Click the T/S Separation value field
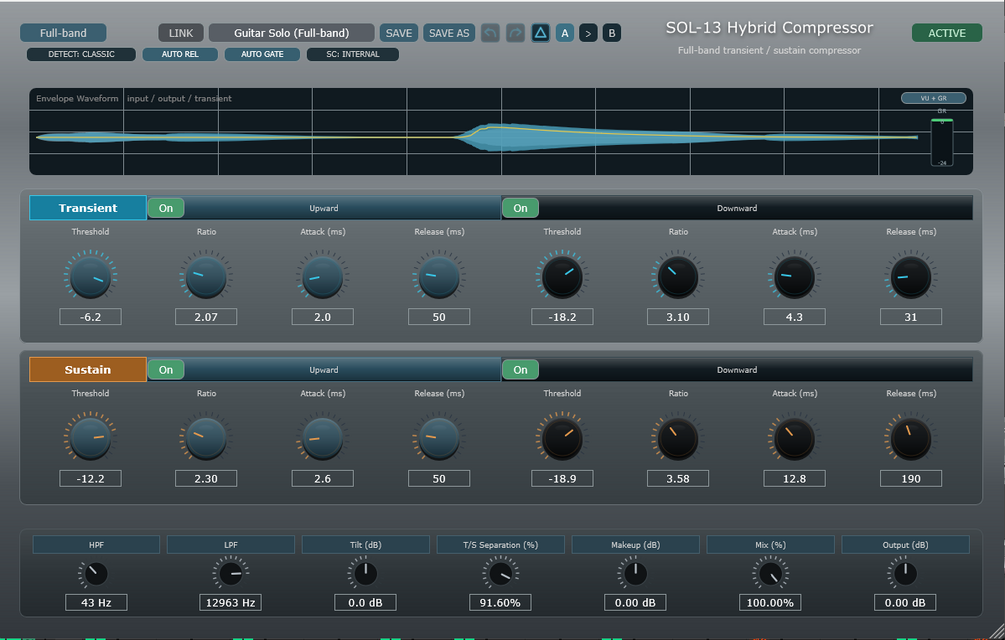This screenshot has height=640, width=1005. click(500, 602)
